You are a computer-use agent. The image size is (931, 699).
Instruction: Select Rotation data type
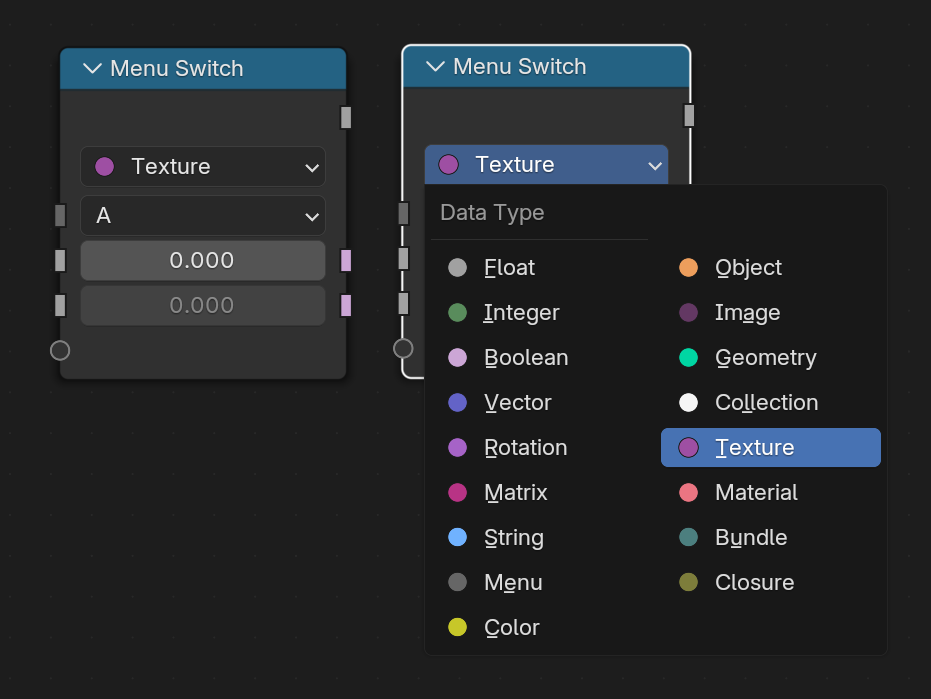pos(540,447)
